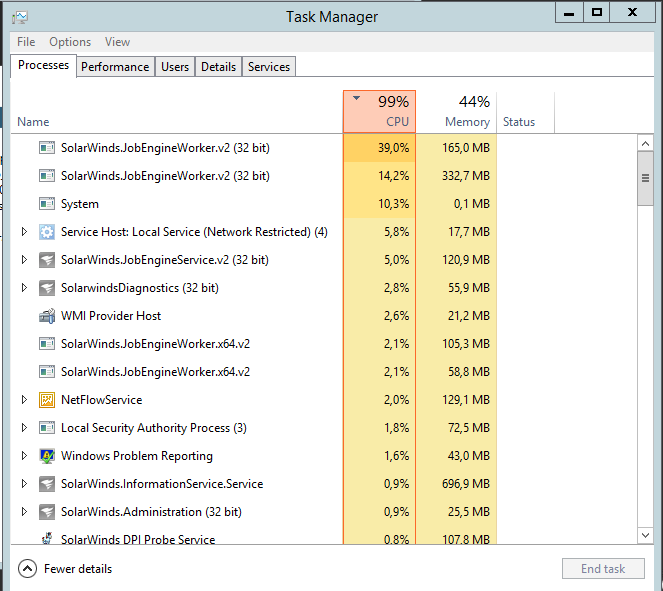Close the Task Manager window
The width and height of the screenshot is (663, 591).
coord(633,12)
